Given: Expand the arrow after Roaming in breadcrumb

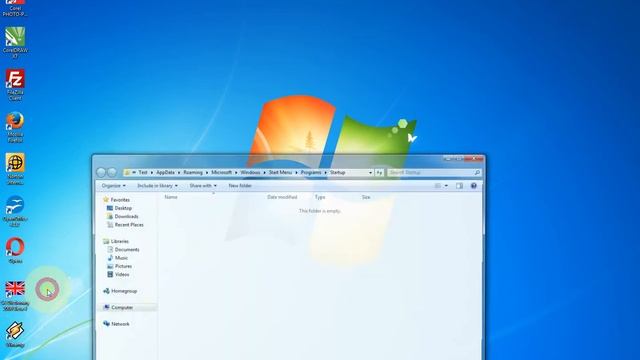Looking at the screenshot, I should tap(207, 173).
